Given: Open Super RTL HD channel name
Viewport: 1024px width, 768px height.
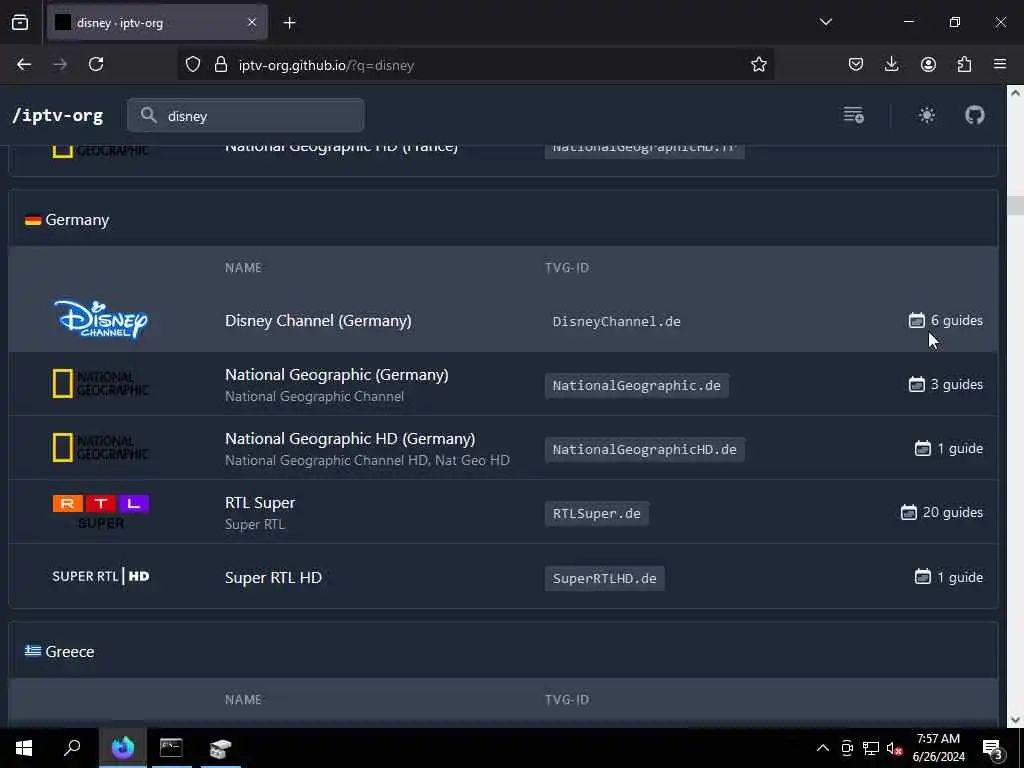Looking at the screenshot, I should 273,578.
